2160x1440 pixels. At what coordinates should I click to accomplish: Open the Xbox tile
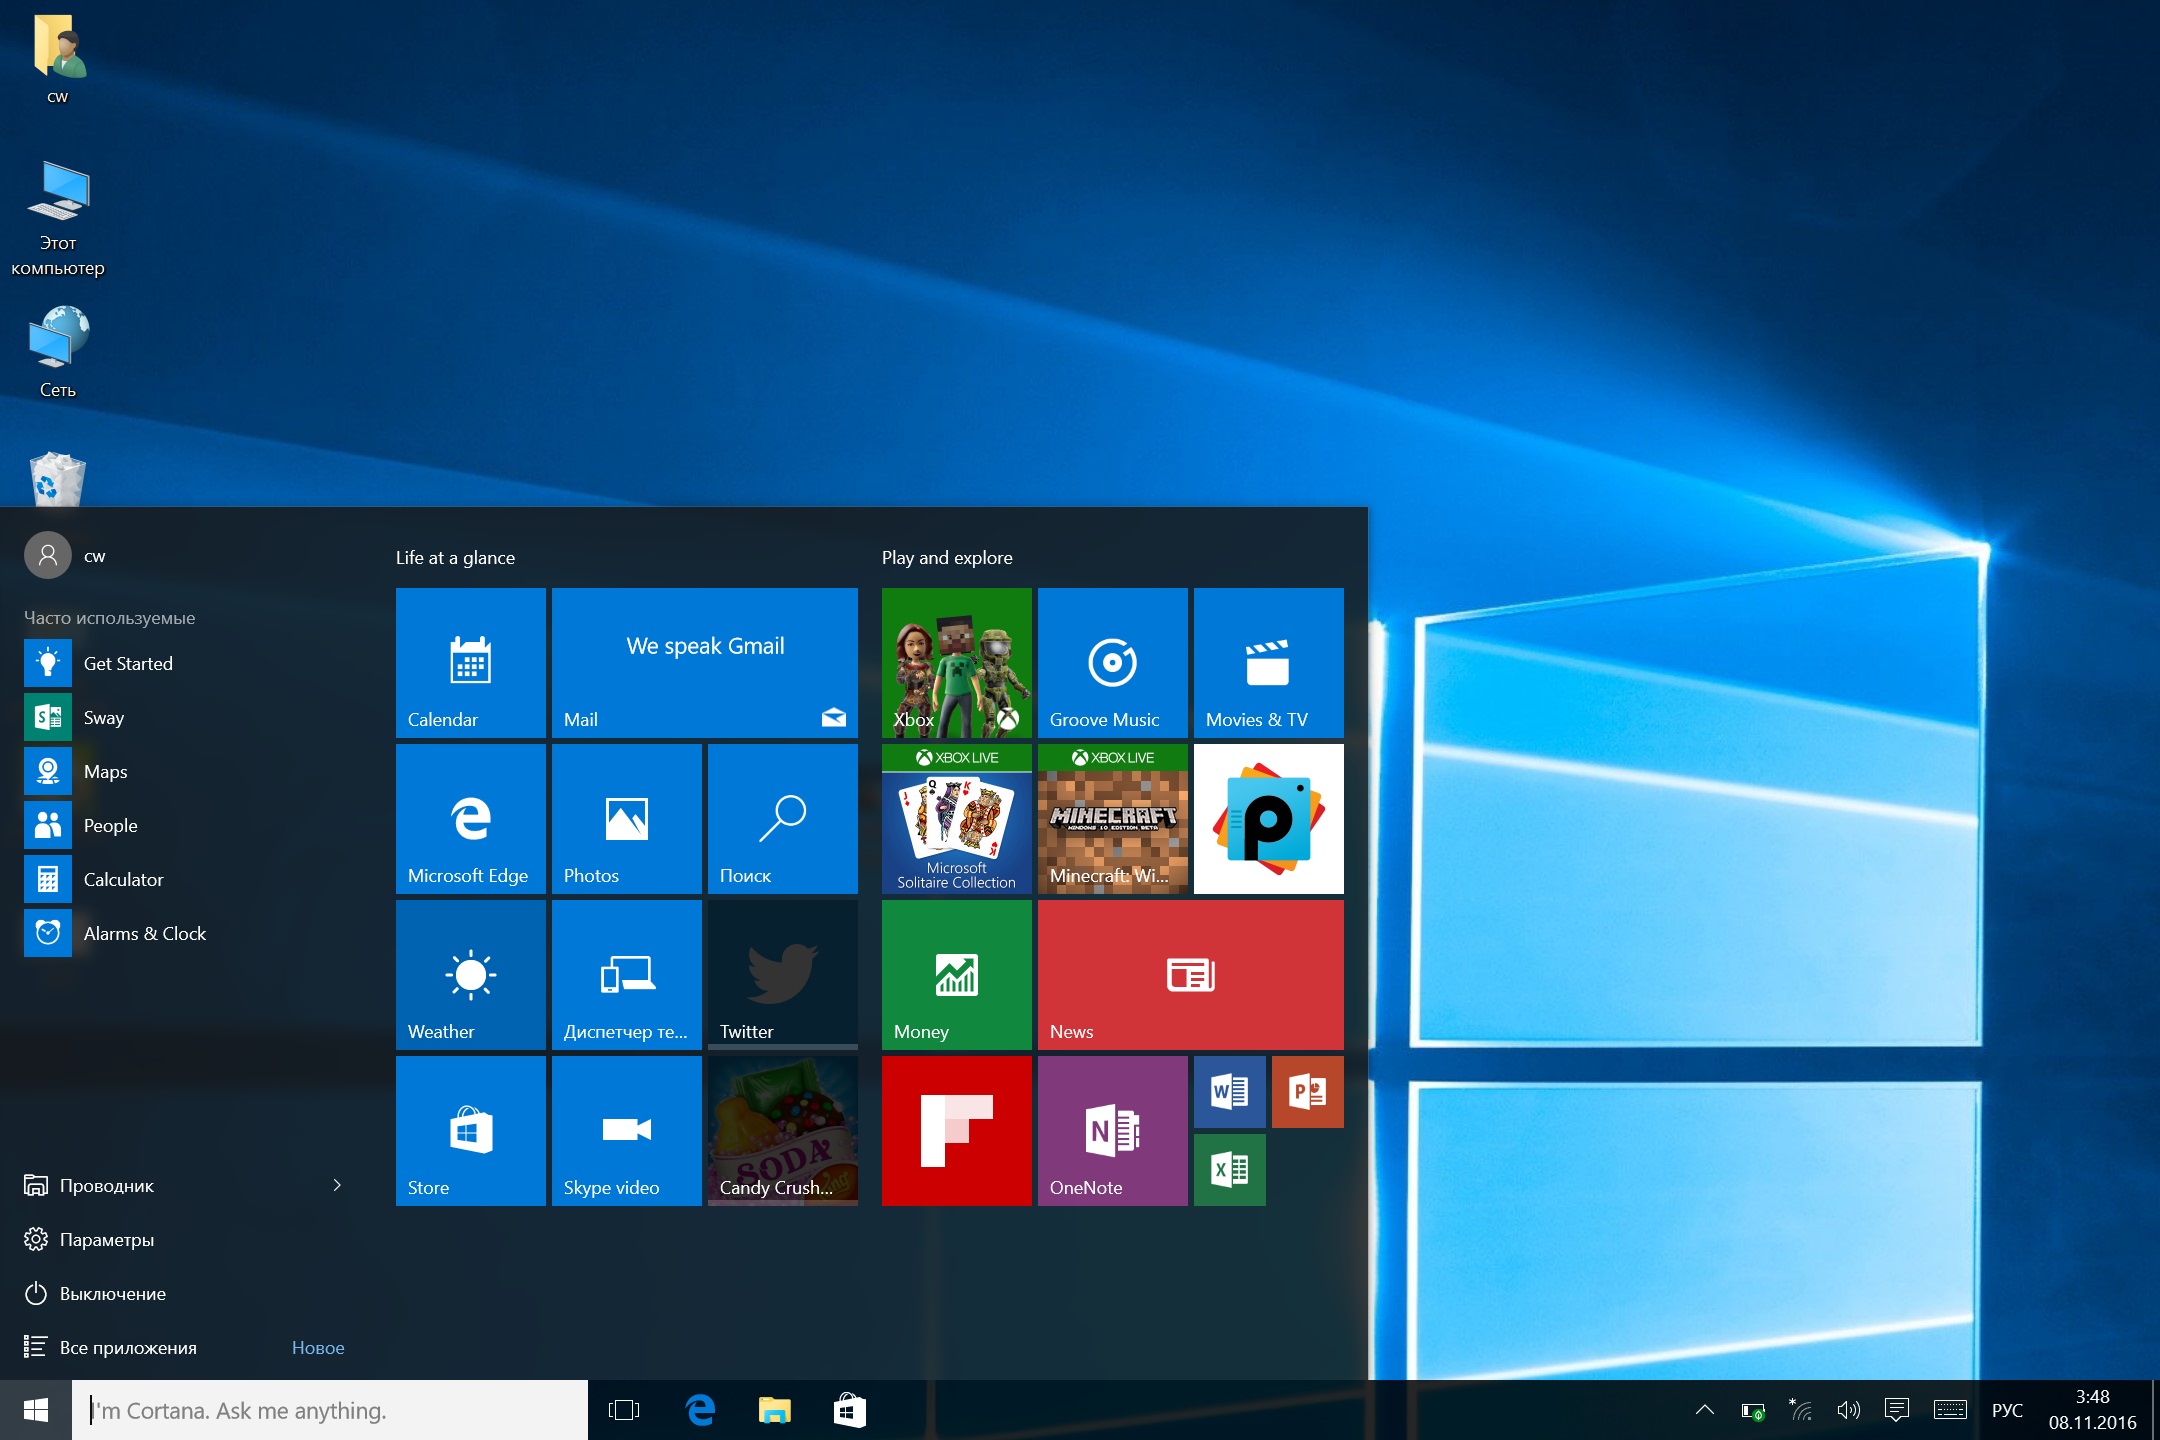click(x=956, y=662)
